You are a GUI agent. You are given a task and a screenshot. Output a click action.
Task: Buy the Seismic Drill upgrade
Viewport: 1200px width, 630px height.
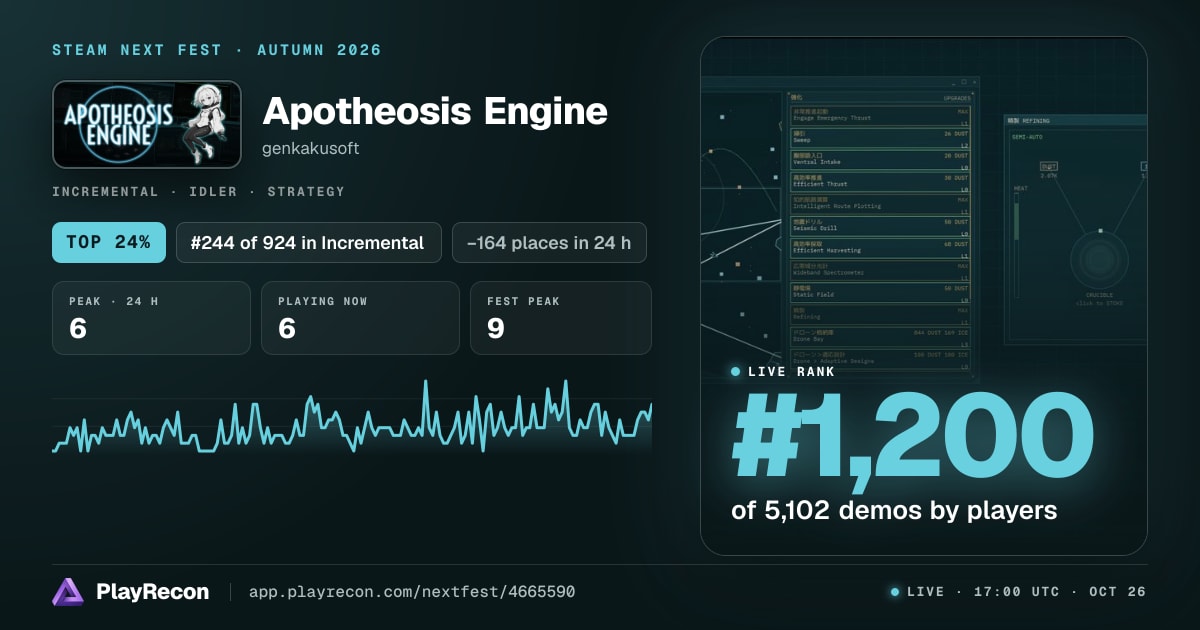point(880,226)
